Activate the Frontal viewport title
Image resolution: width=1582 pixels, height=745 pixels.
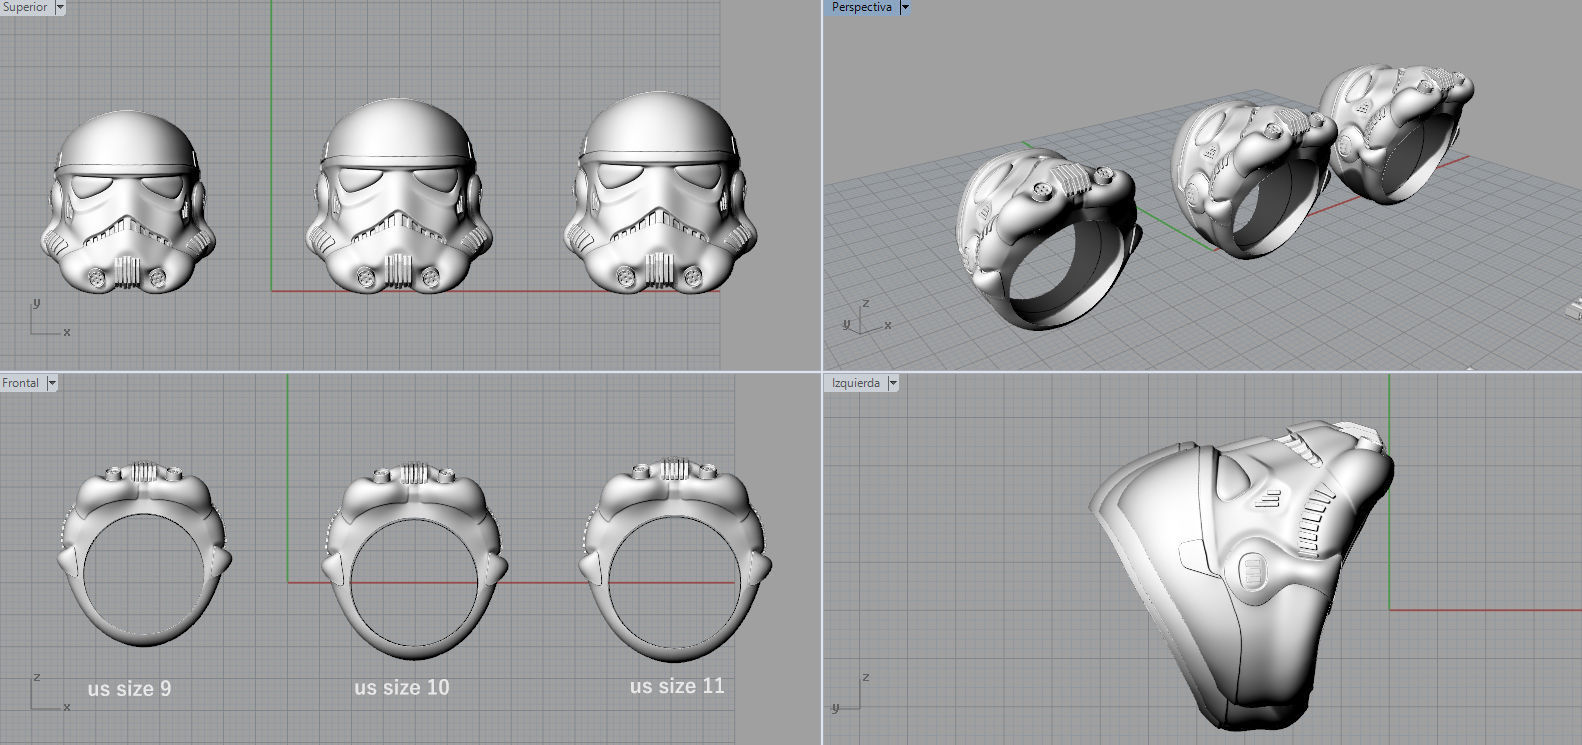(x=21, y=383)
